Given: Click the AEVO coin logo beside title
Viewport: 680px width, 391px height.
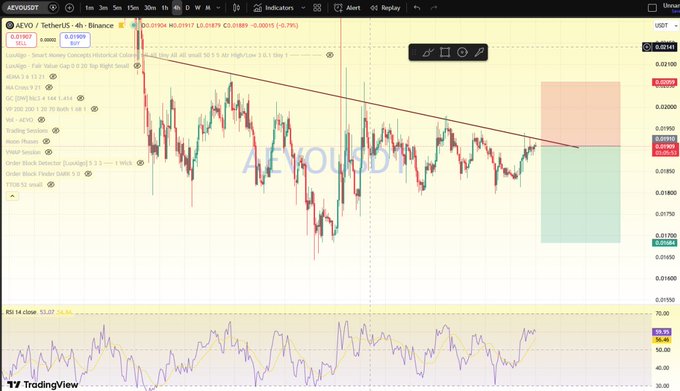Looking at the screenshot, I should tap(10, 26).
